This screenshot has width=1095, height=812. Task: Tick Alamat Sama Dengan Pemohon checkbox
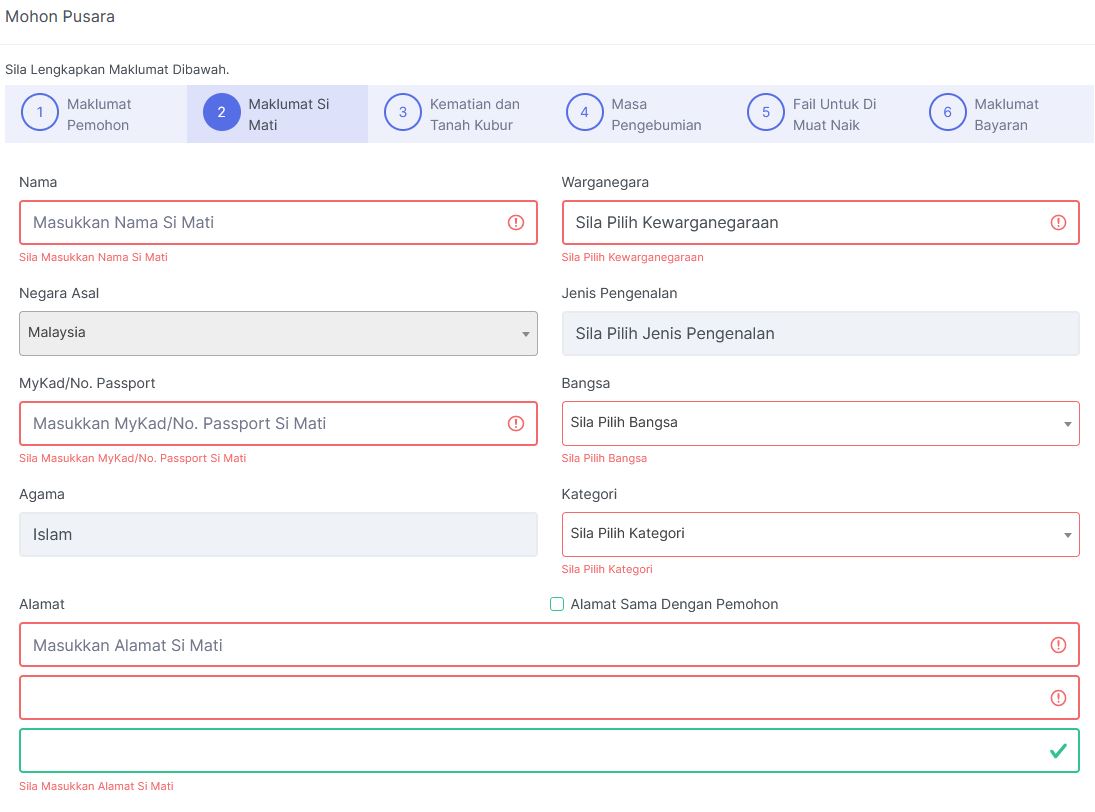(x=557, y=604)
